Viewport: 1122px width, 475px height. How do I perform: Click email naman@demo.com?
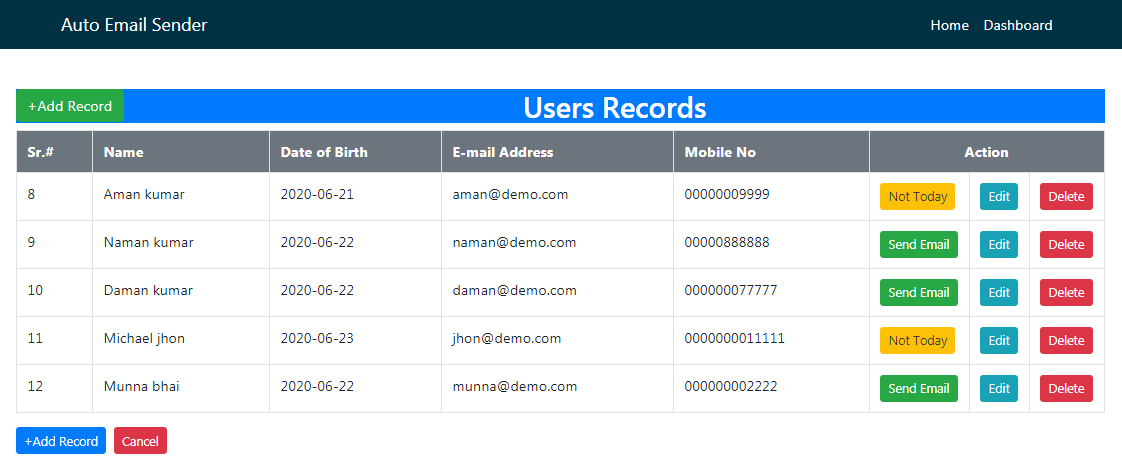[x=514, y=243]
